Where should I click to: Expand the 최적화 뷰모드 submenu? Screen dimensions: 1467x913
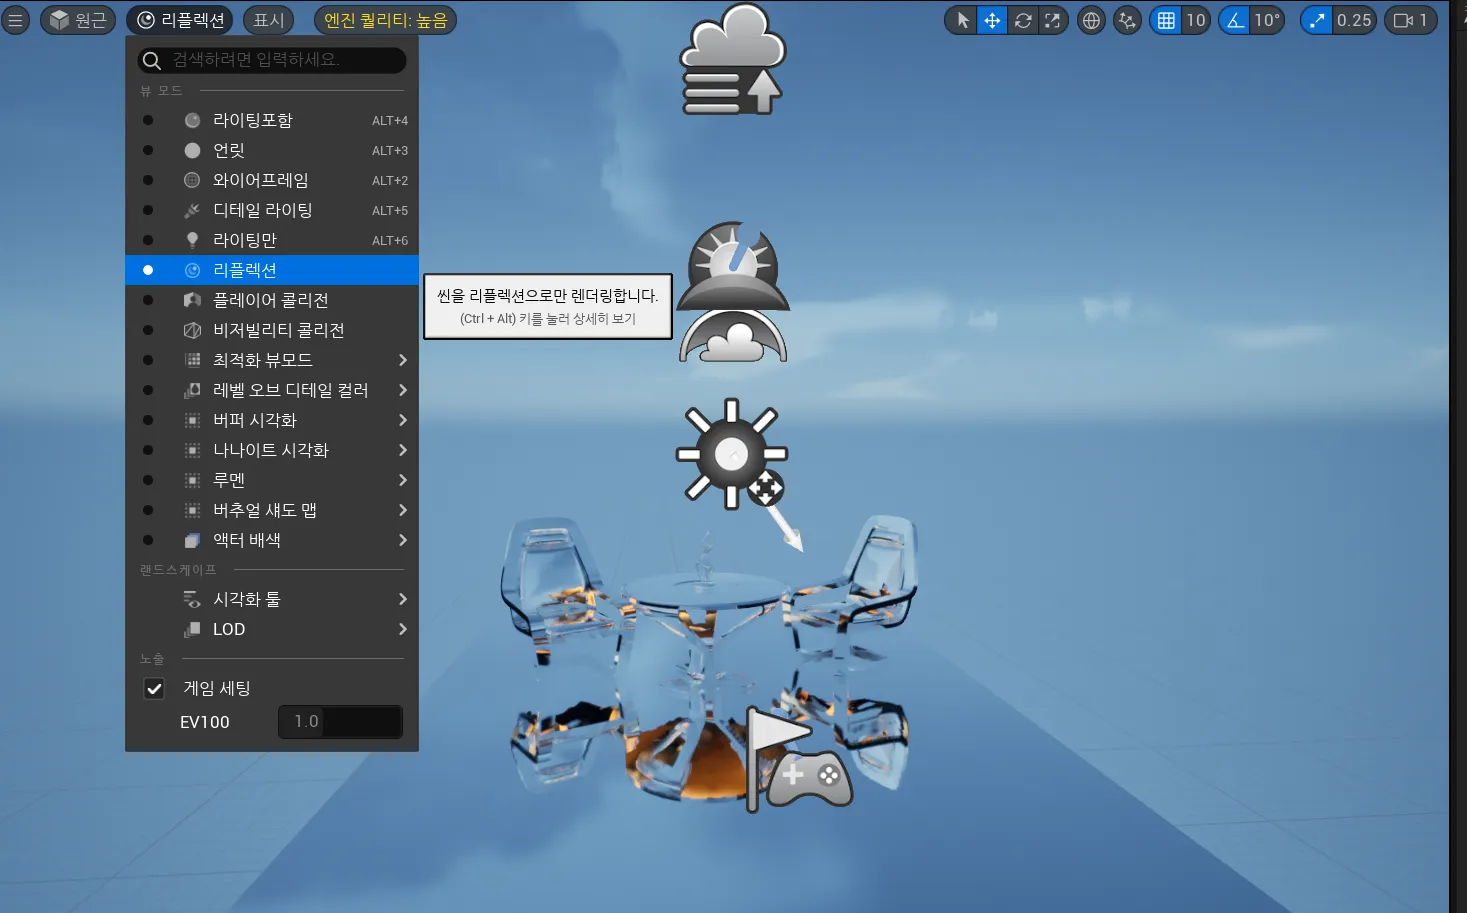(x=272, y=360)
